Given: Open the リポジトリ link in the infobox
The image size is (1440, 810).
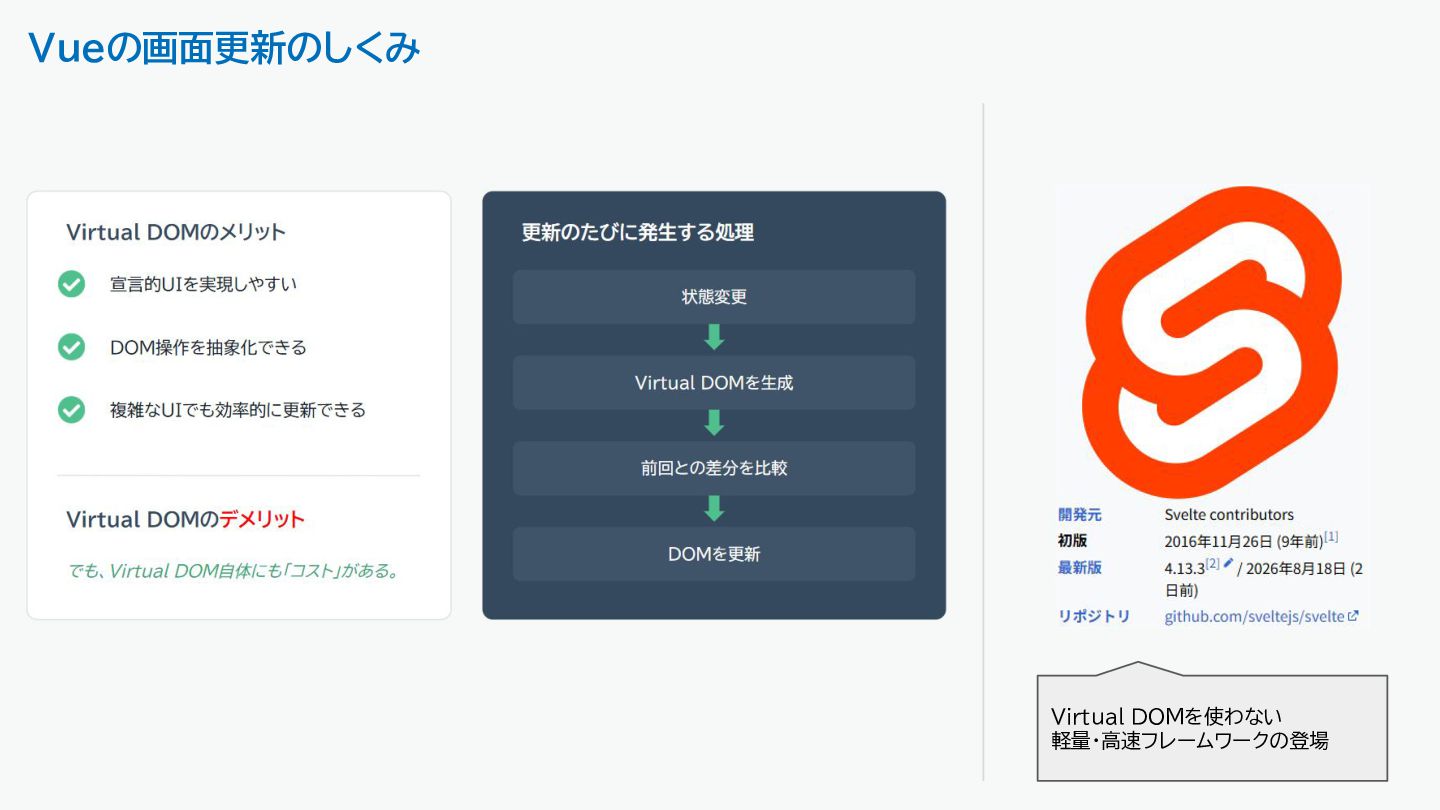Looking at the screenshot, I should pos(1094,617).
